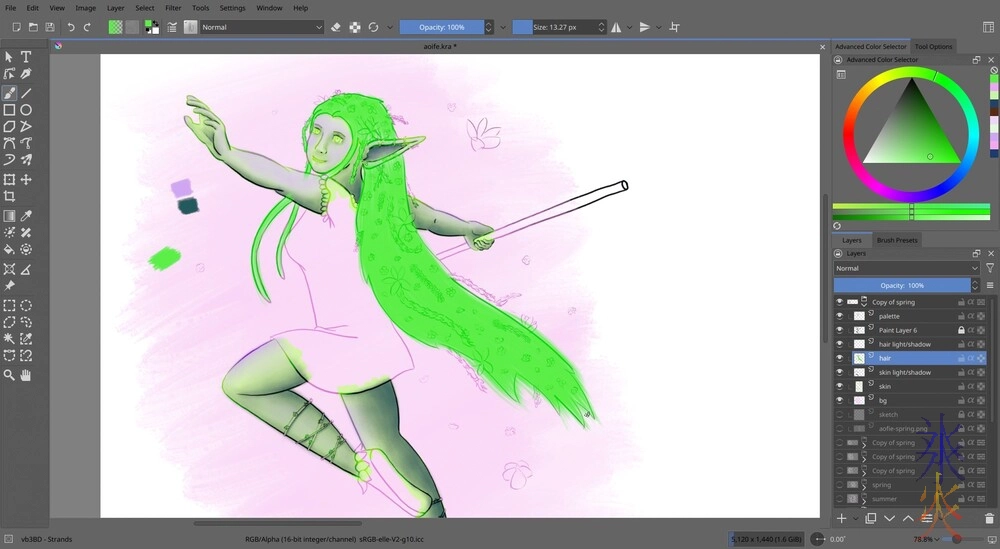
Task: Open the brush blending mode dropdown
Action: 262,27
